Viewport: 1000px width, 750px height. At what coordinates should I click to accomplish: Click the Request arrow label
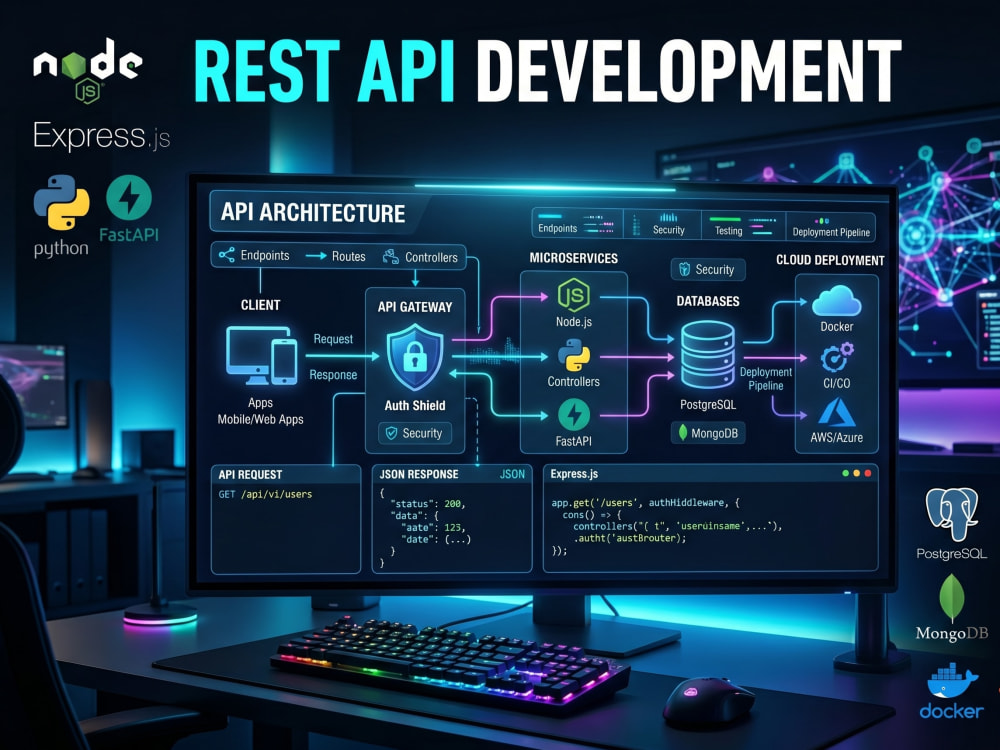coord(333,339)
